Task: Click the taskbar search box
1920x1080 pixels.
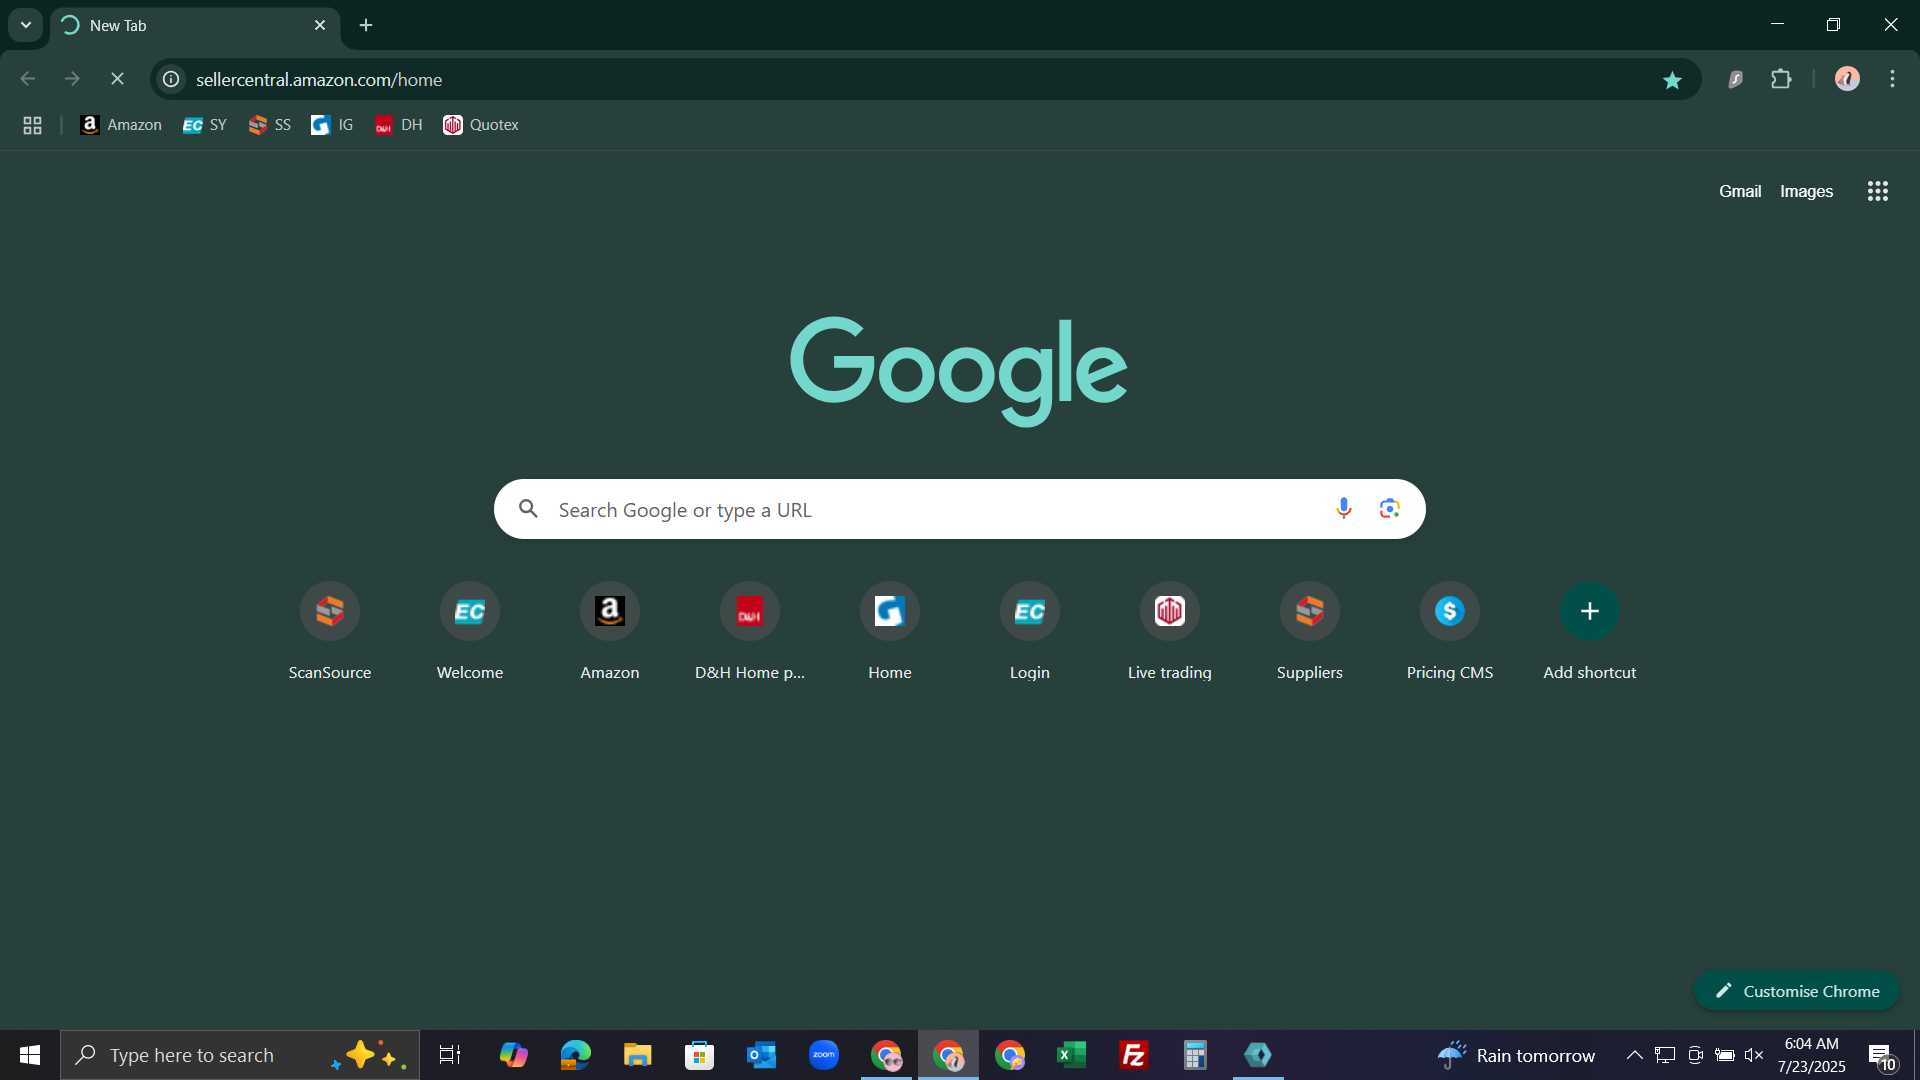Action: [240, 1055]
